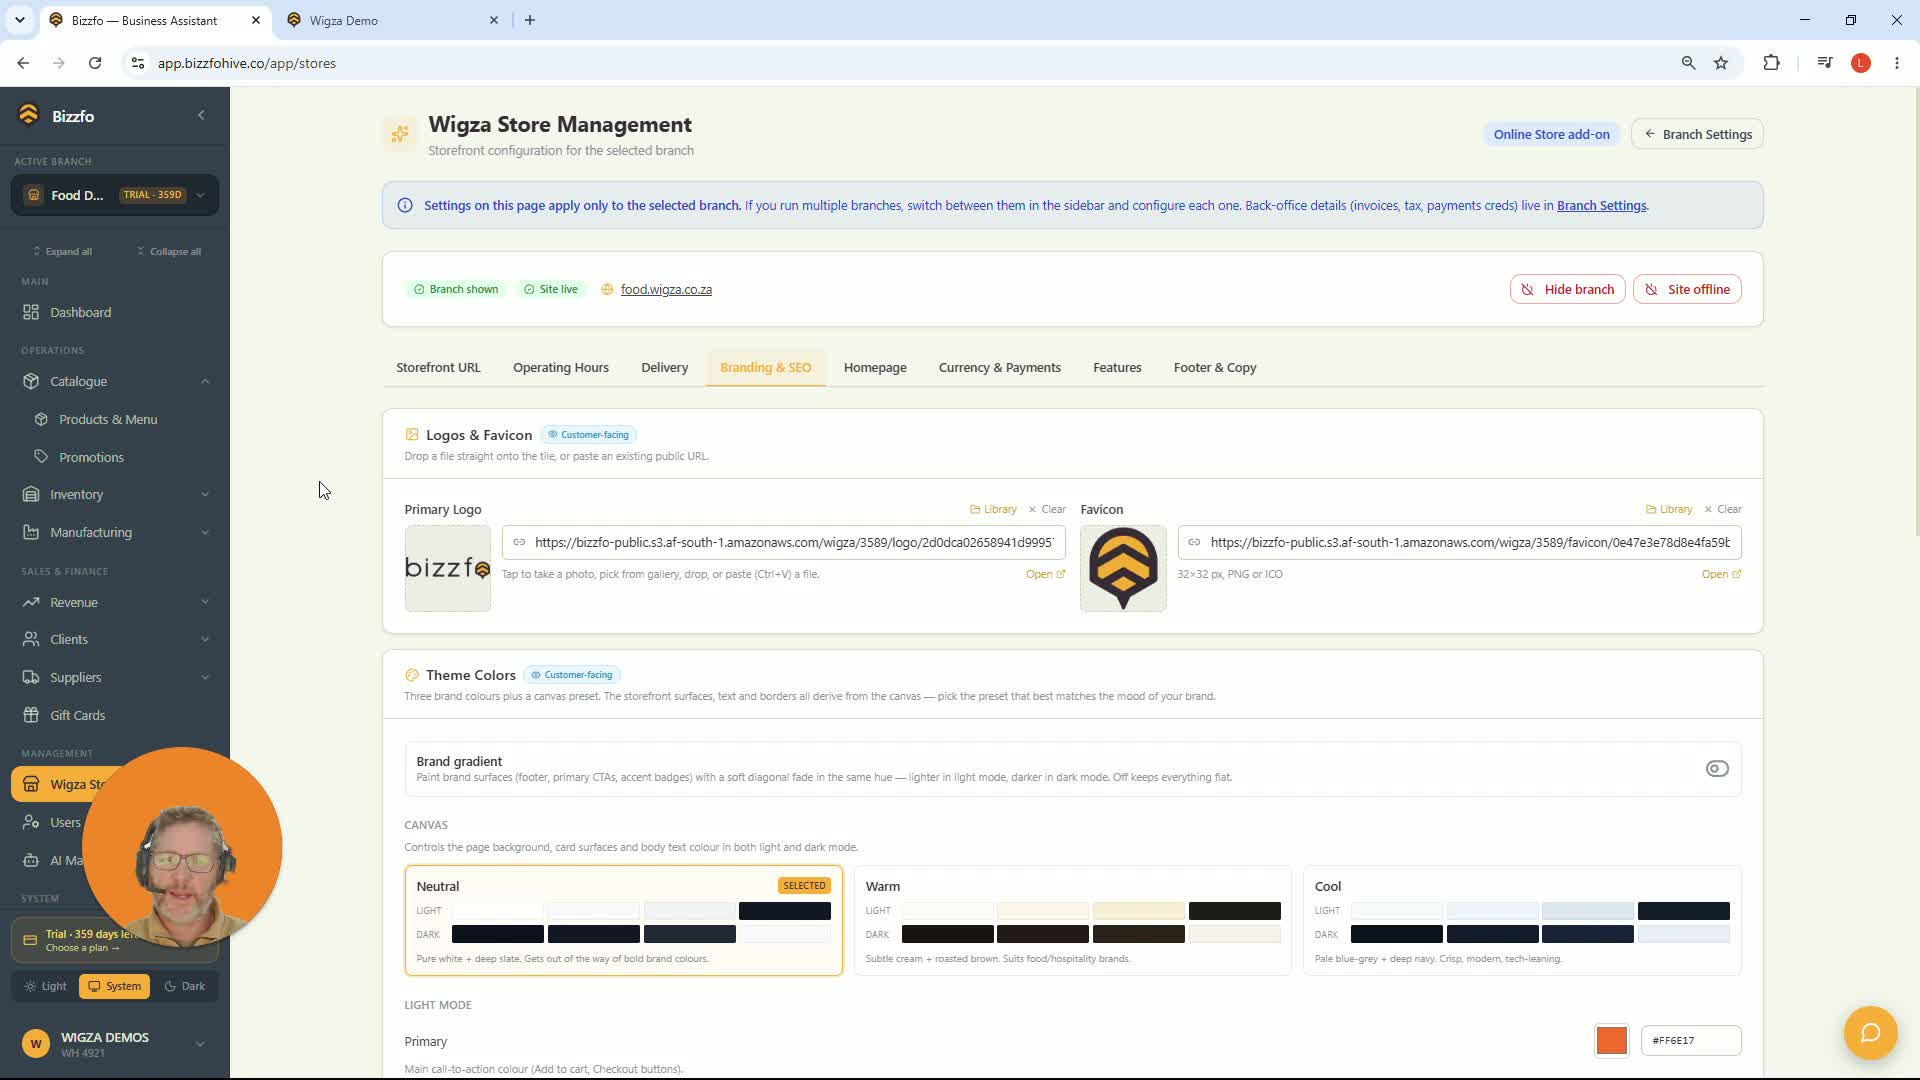The image size is (1920, 1080).
Task: Switch to the Homepage tab
Action: coord(875,367)
